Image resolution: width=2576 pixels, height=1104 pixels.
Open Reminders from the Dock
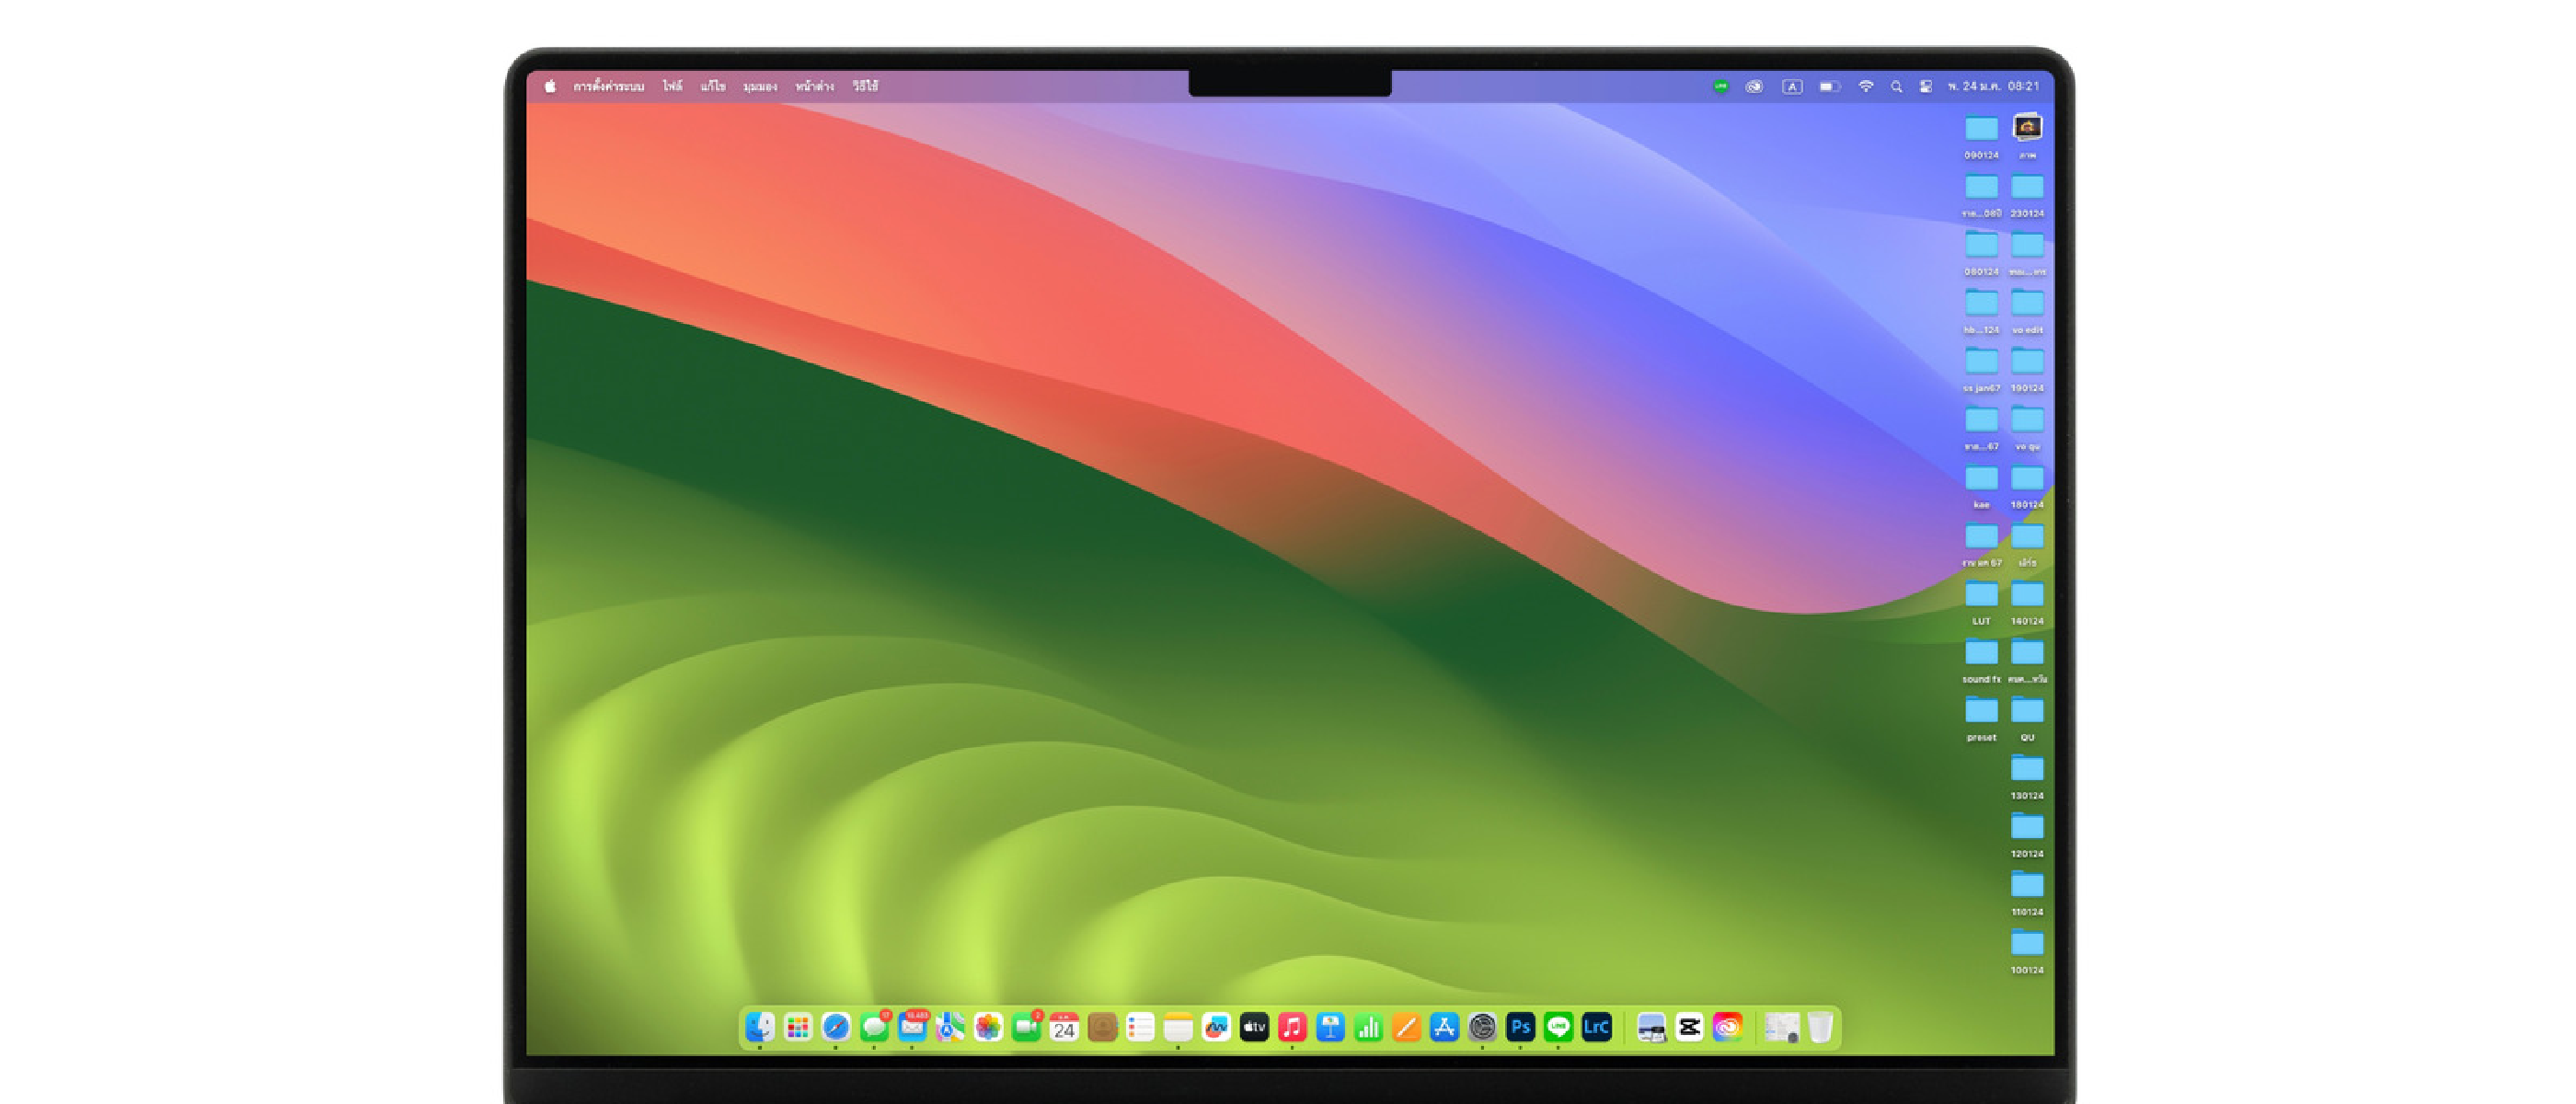(x=1140, y=1027)
